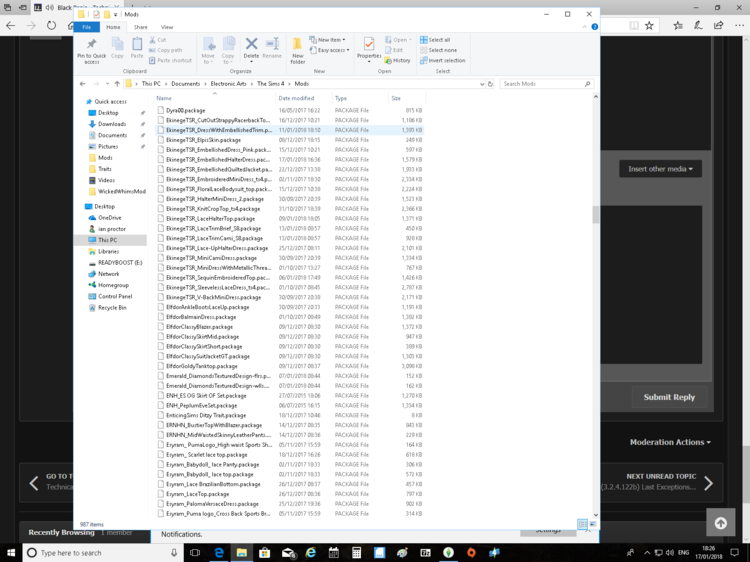The image size is (750, 562).
Task: Collapse the ribbon with the chevron
Action: click(x=585, y=27)
